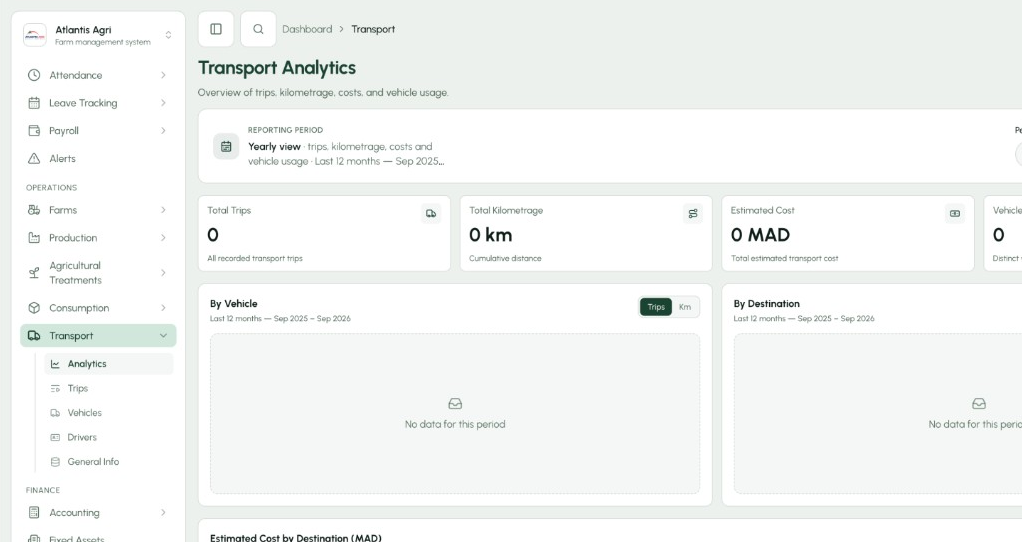Open the Drivers submenu item

point(109,437)
